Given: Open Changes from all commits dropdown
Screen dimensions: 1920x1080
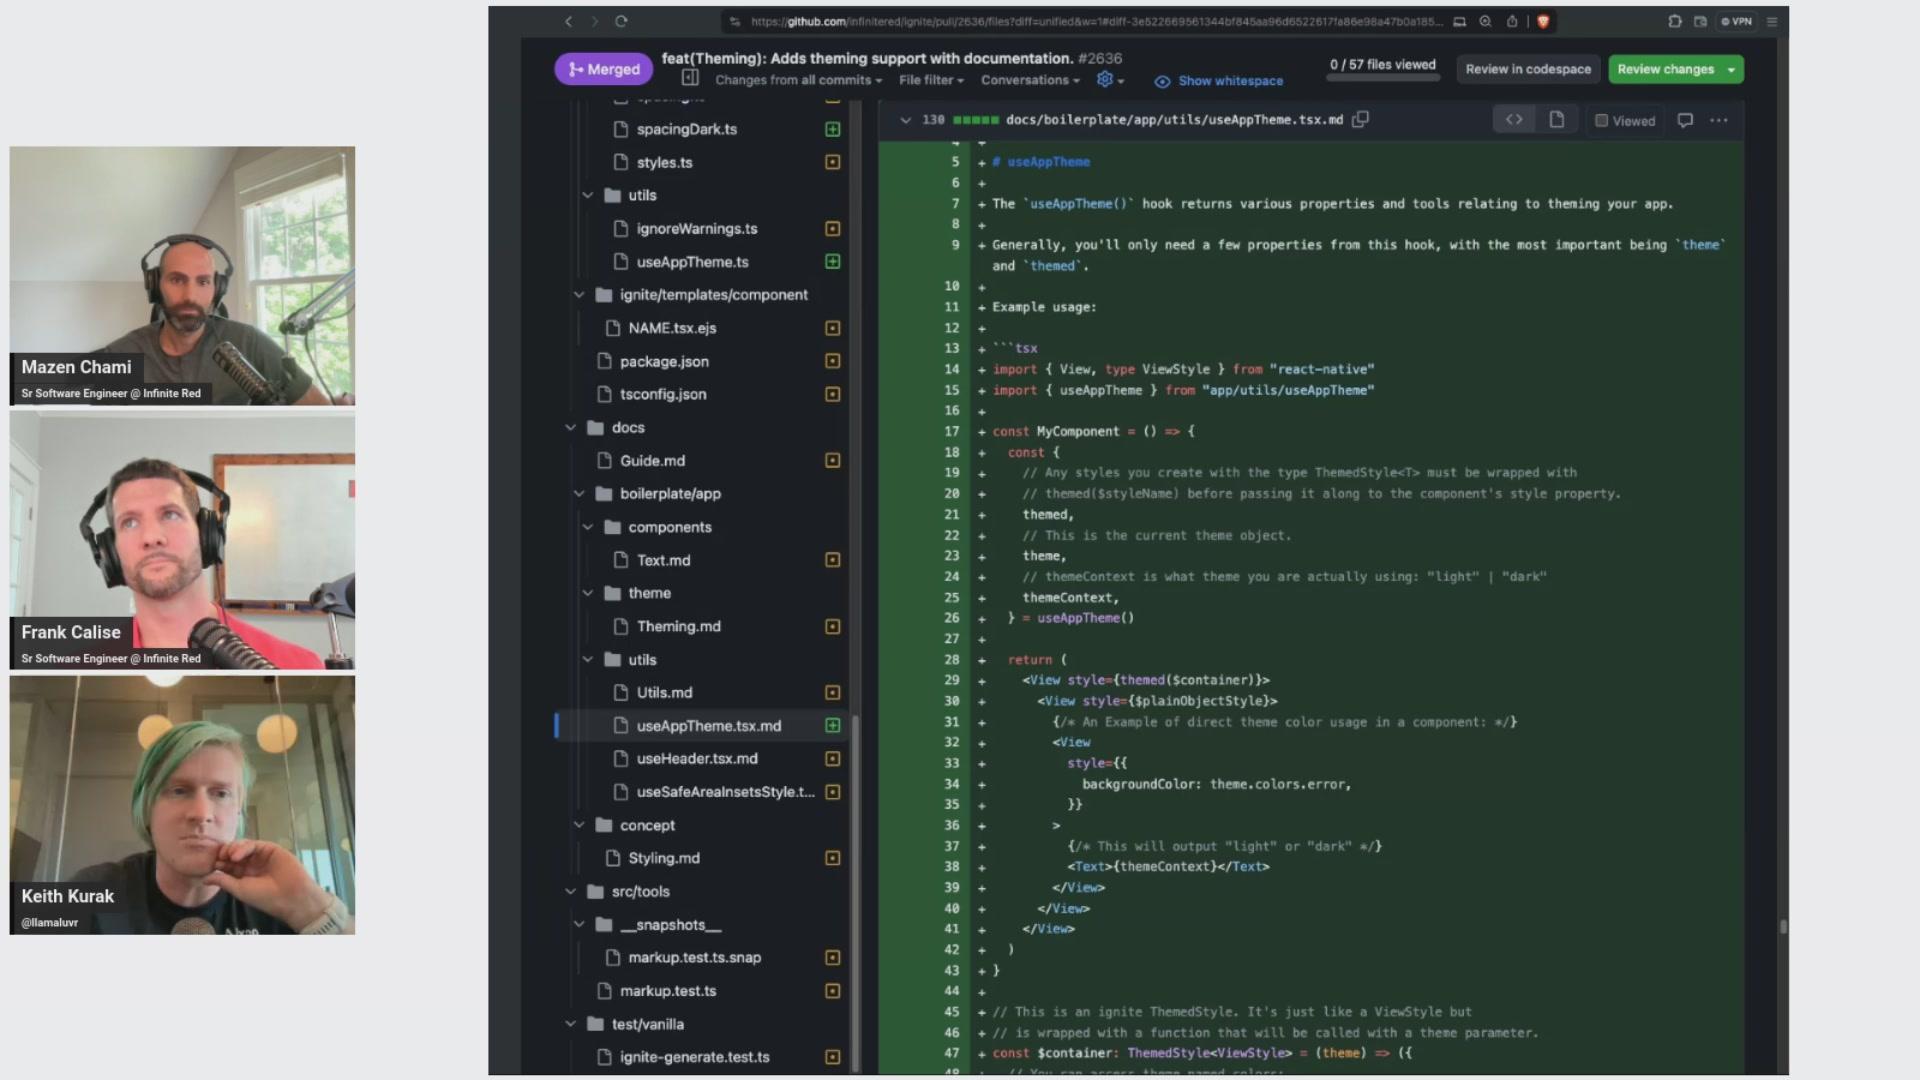Looking at the screenshot, I should pyautogui.click(x=798, y=80).
